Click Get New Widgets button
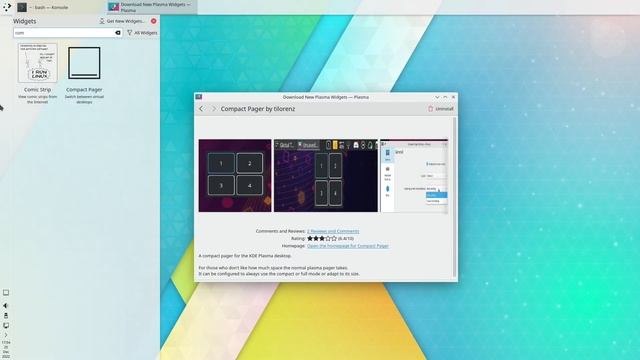The height and width of the screenshot is (360, 640). [122, 21]
